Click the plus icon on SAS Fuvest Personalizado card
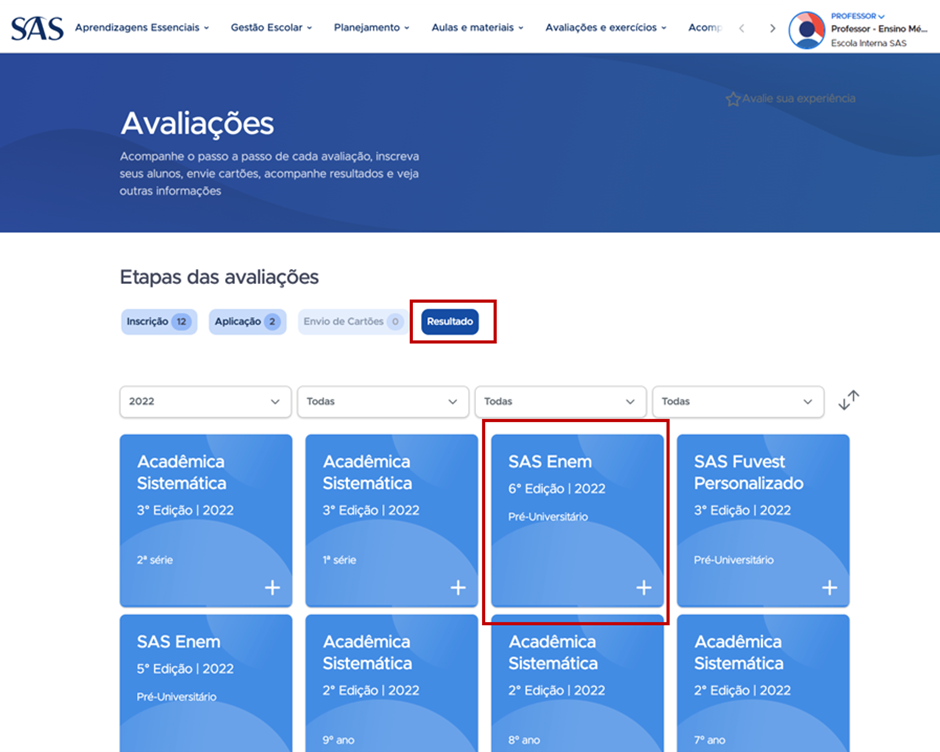Viewport: 940px width, 752px height. (x=830, y=588)
